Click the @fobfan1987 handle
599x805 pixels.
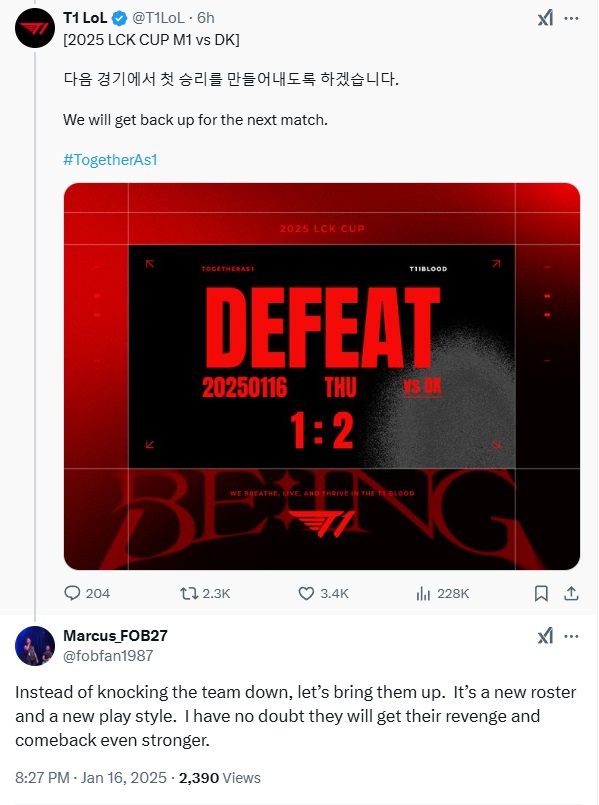pos(107,654)
